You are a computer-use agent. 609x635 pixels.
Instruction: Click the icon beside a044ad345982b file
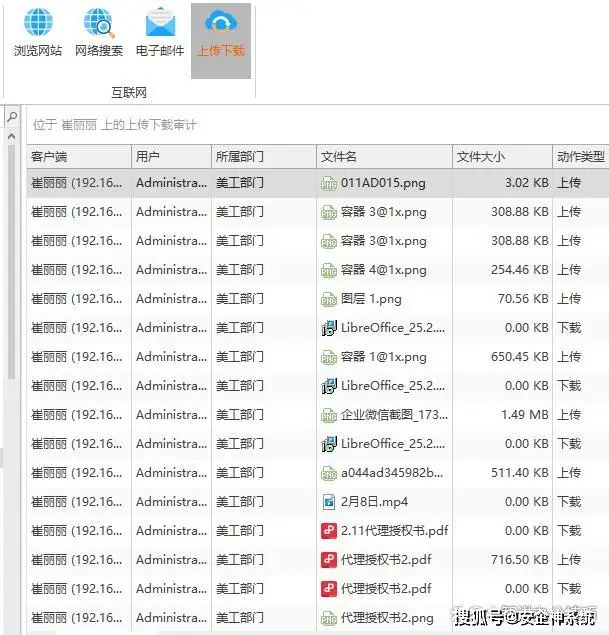[x=329, y=473]
